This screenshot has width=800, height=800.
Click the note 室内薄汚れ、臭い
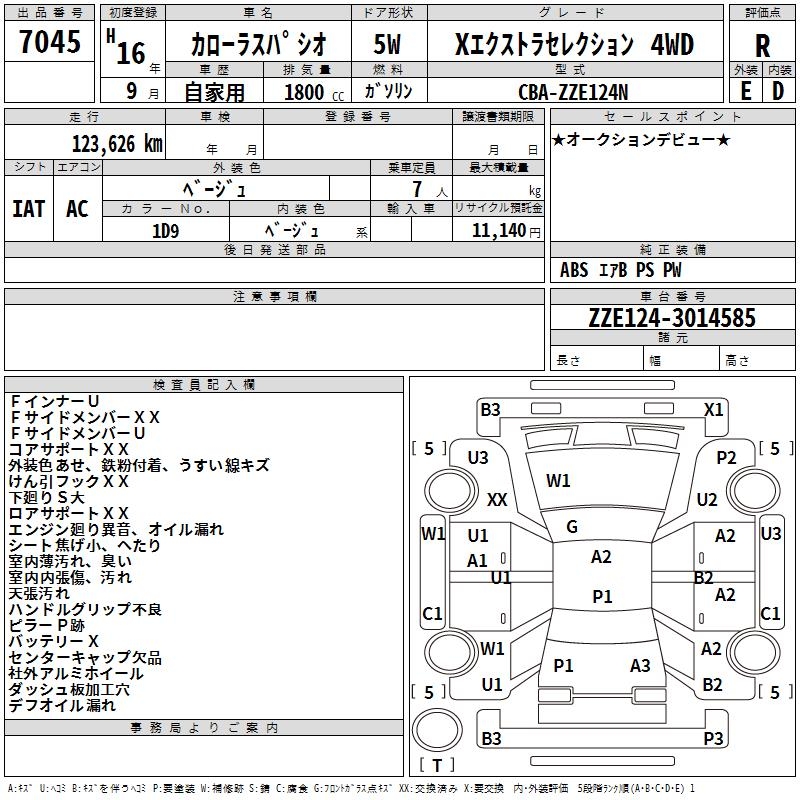click(x=70, y=561)
